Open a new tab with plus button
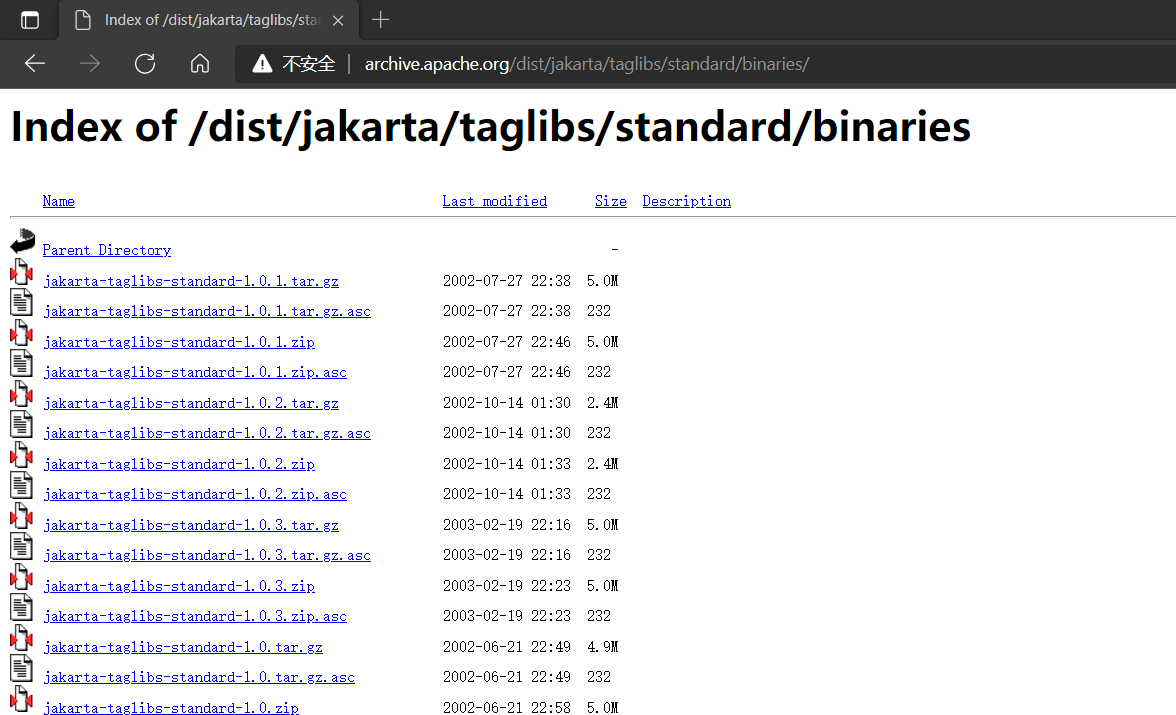 coord(380,20)
